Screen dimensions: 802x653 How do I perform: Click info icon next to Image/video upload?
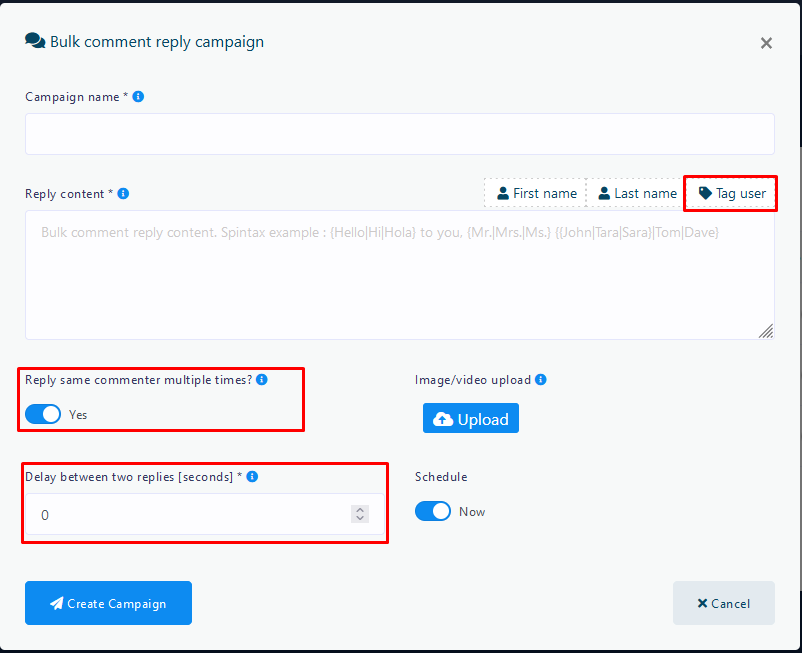point(541,380)
